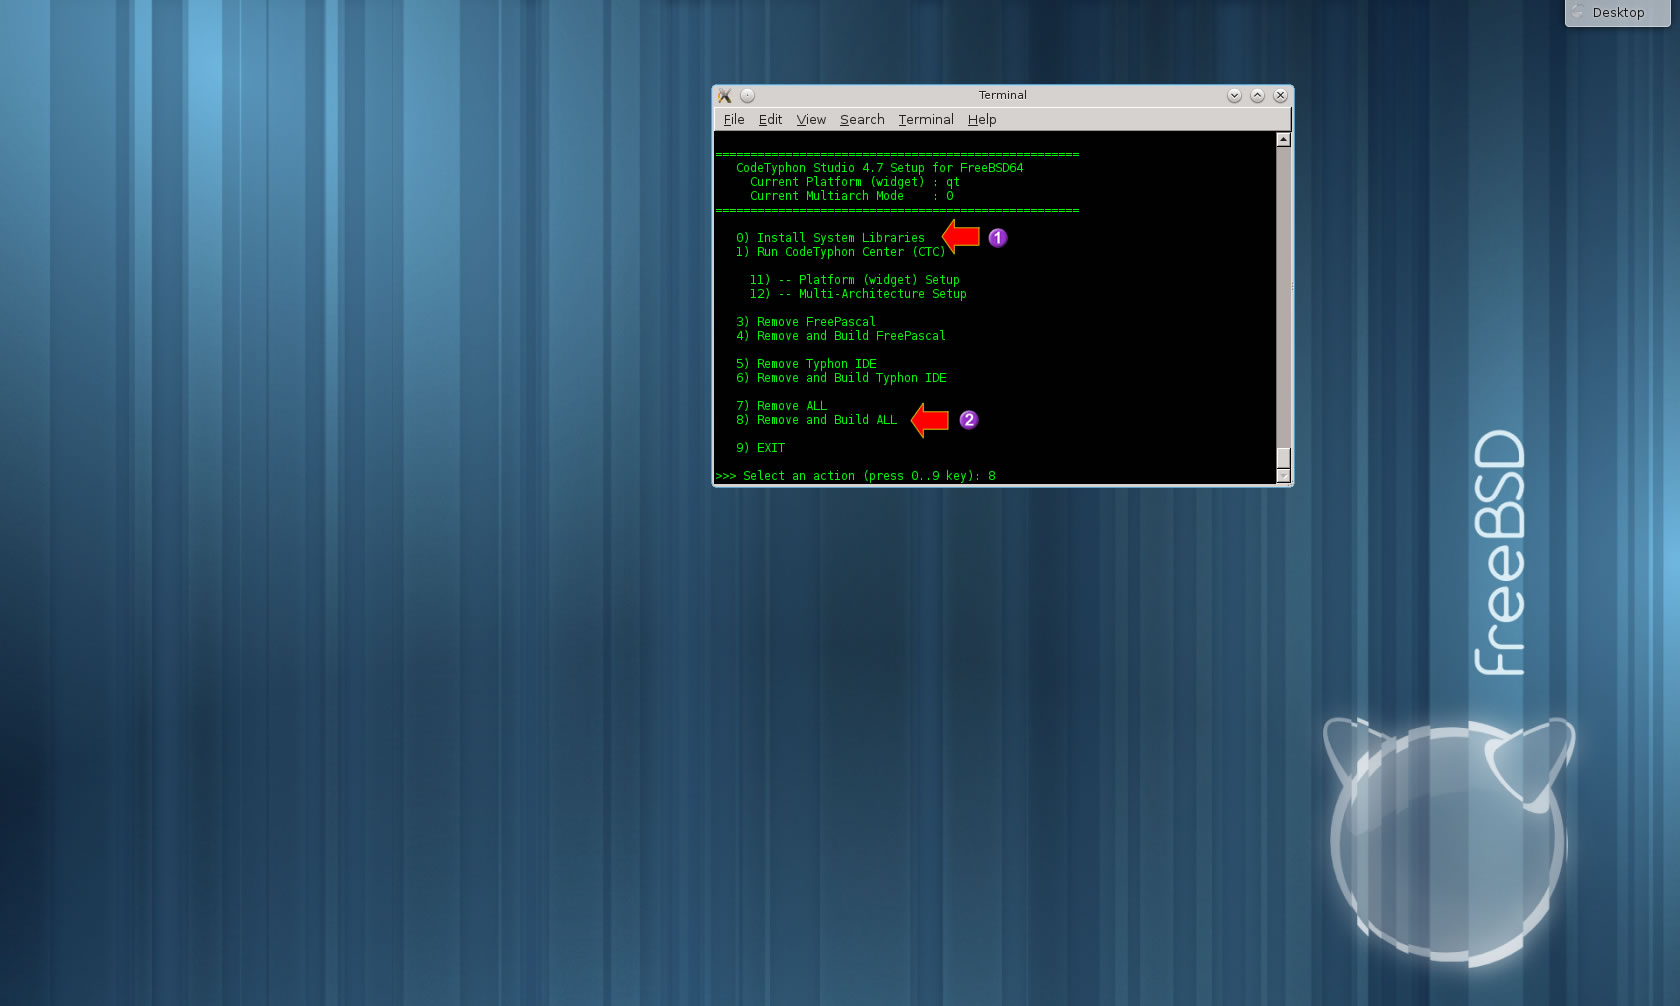Image resolution: width=1680 pixels, height=1006 pixels.
Task: Click the Terminal window menu icon
Action: [725, 96]
